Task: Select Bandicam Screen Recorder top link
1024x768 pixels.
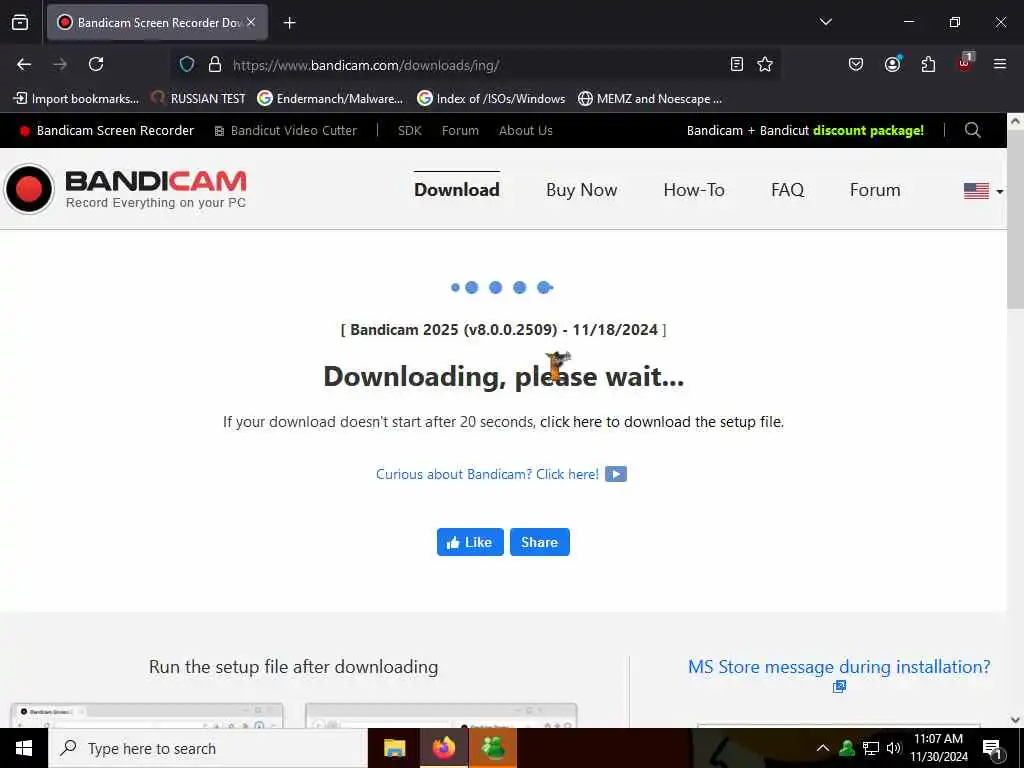Action: click(107, 131)
